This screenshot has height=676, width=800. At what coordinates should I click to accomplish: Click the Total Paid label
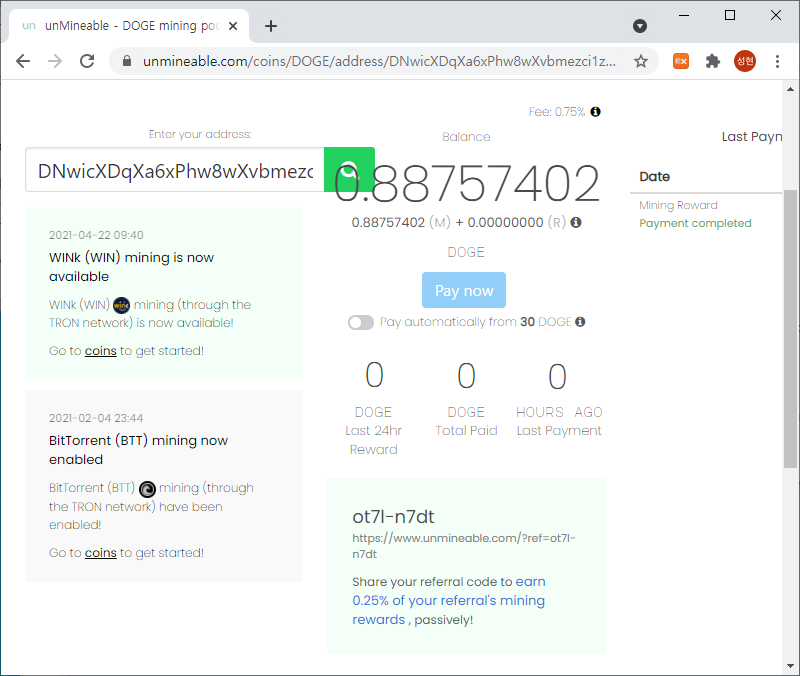[x=466, y=431]
